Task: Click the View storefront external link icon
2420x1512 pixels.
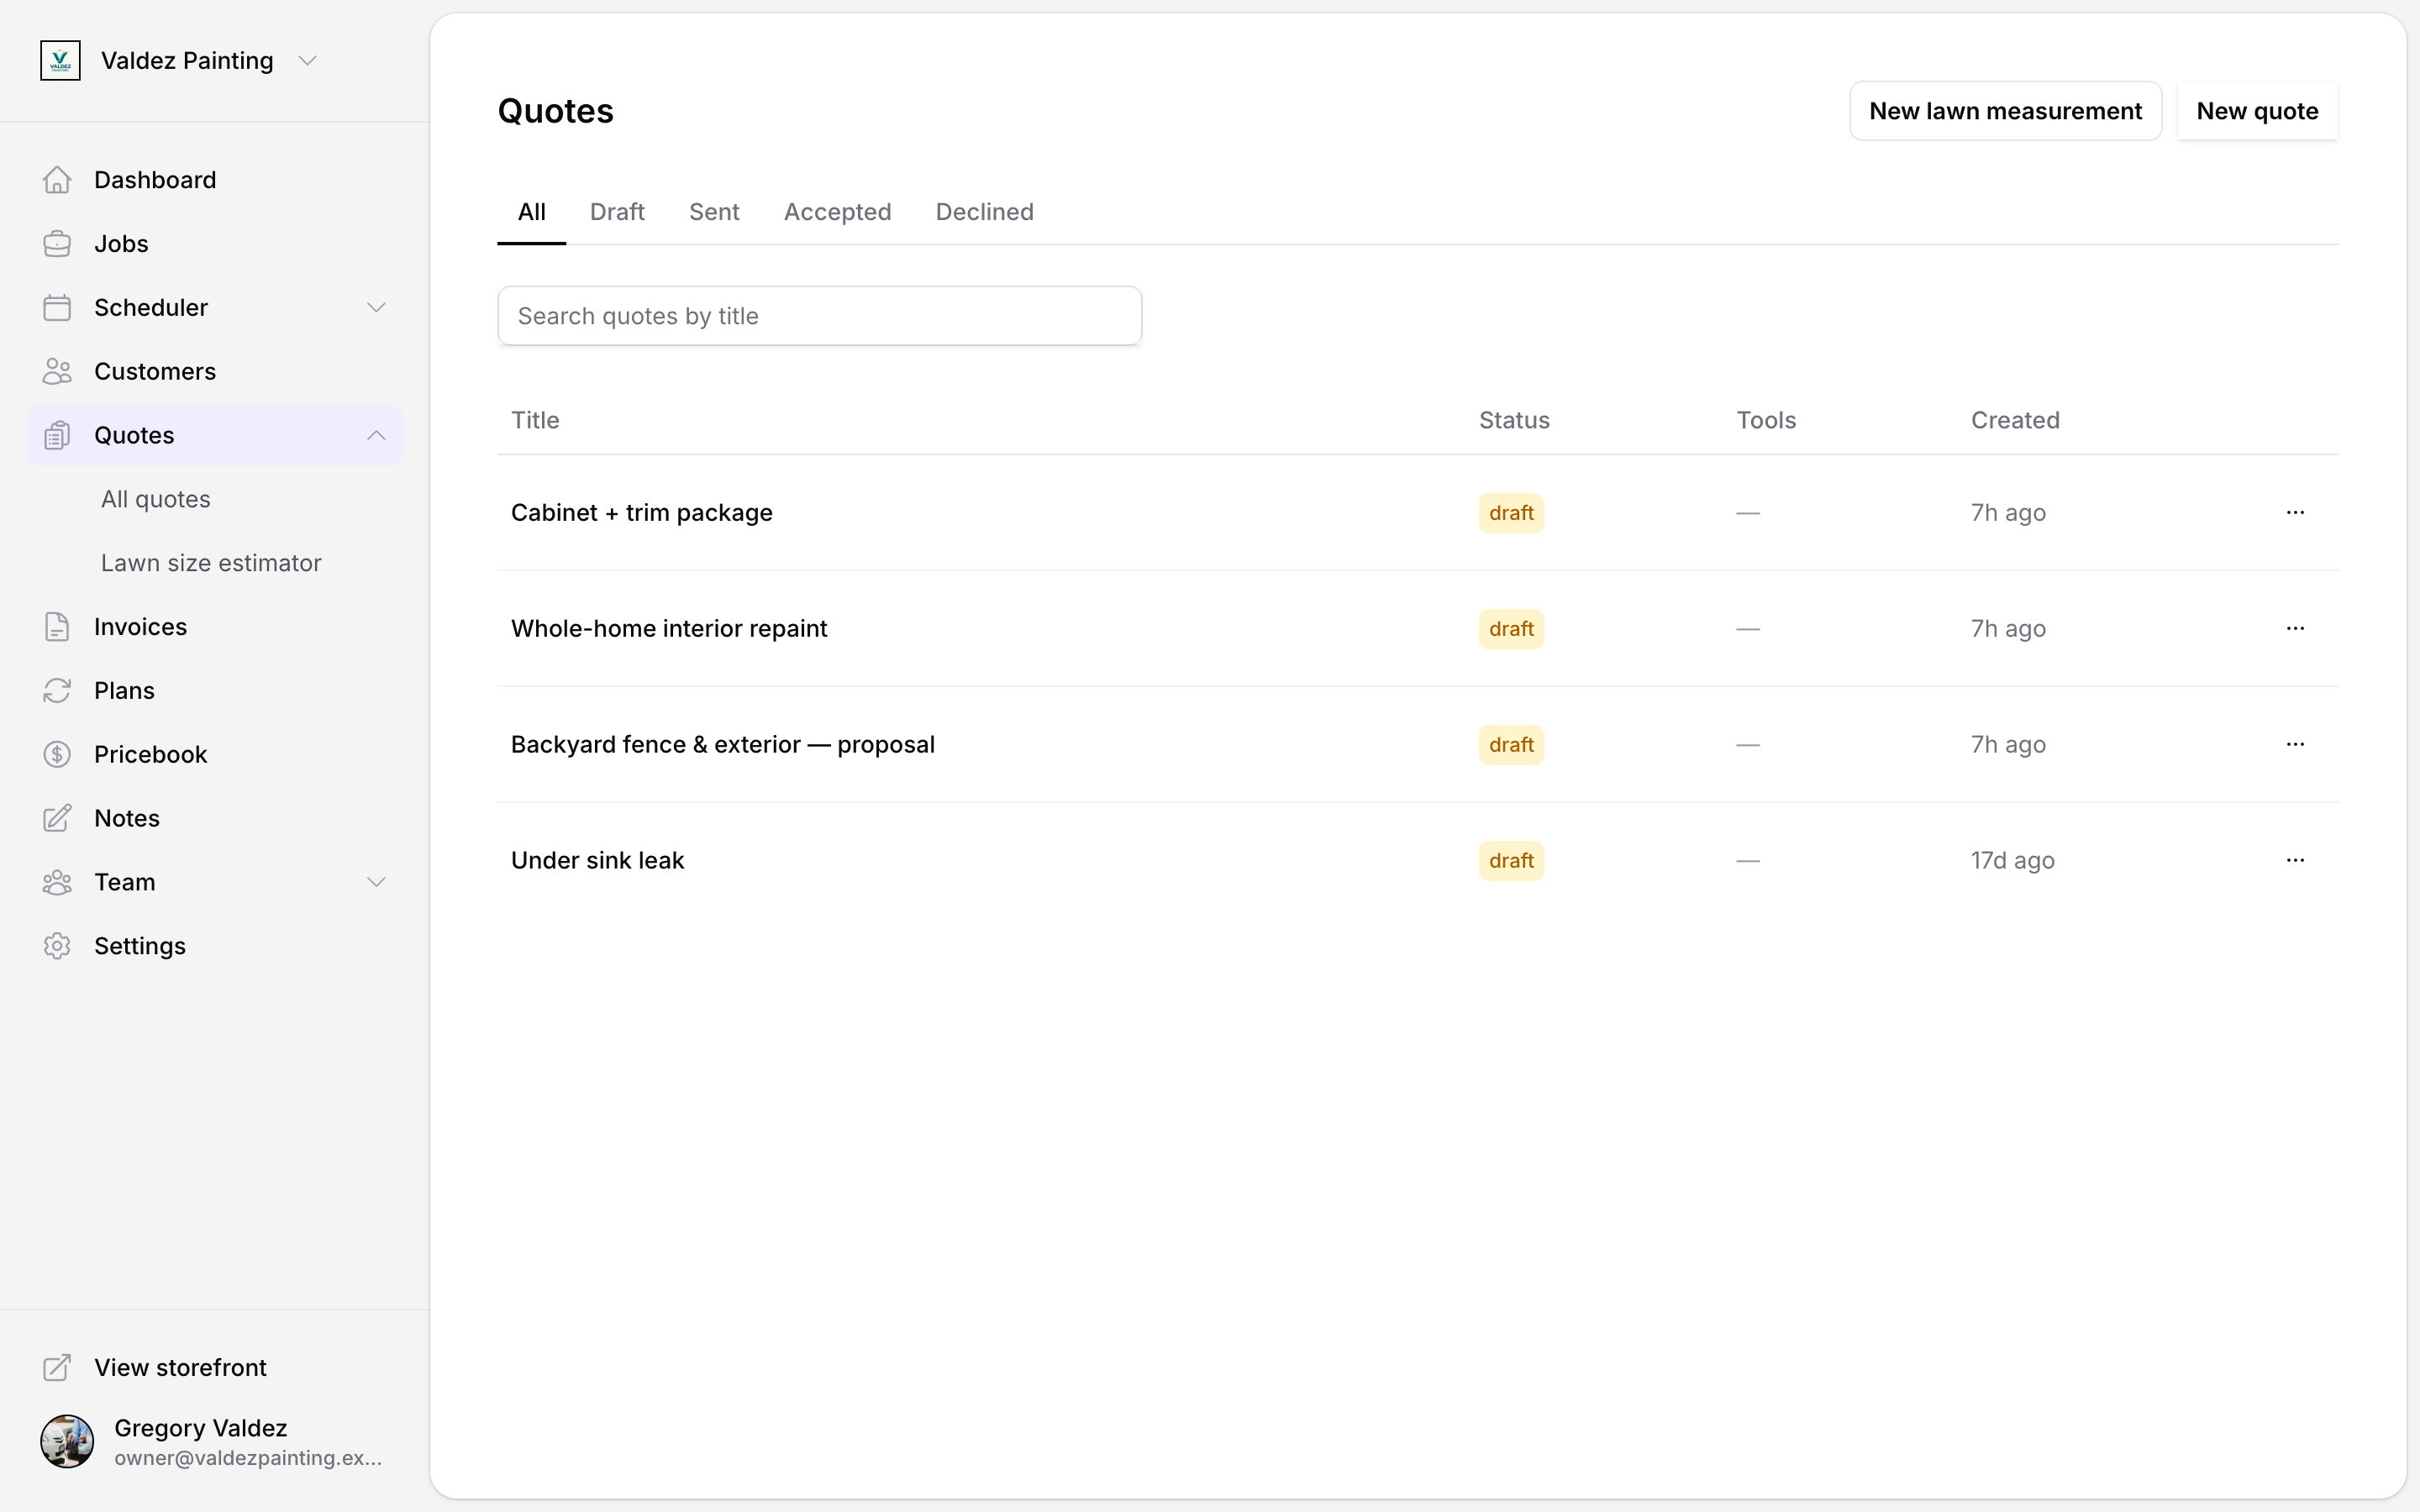Action: 57,1368
